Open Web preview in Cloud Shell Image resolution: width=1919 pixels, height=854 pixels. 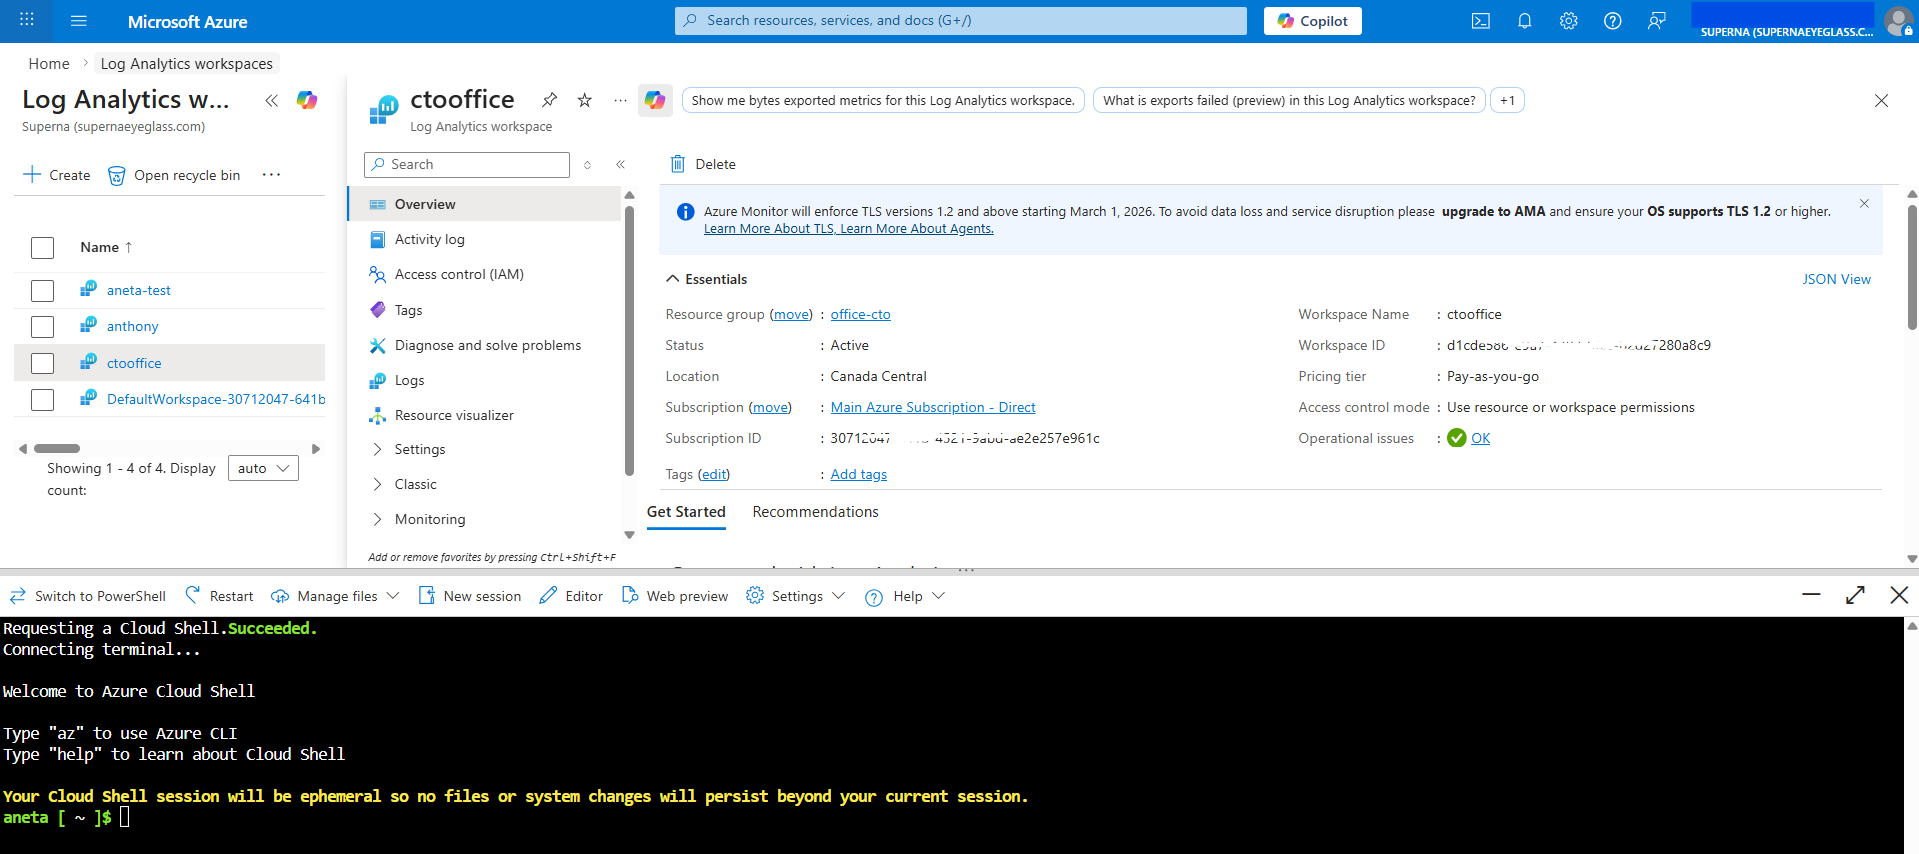[x=675, y=596]
